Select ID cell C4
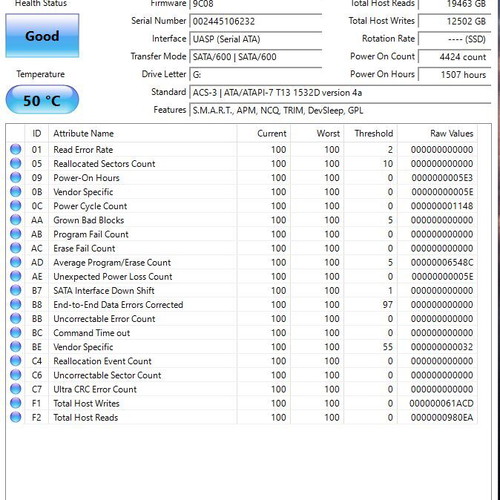 37,361
